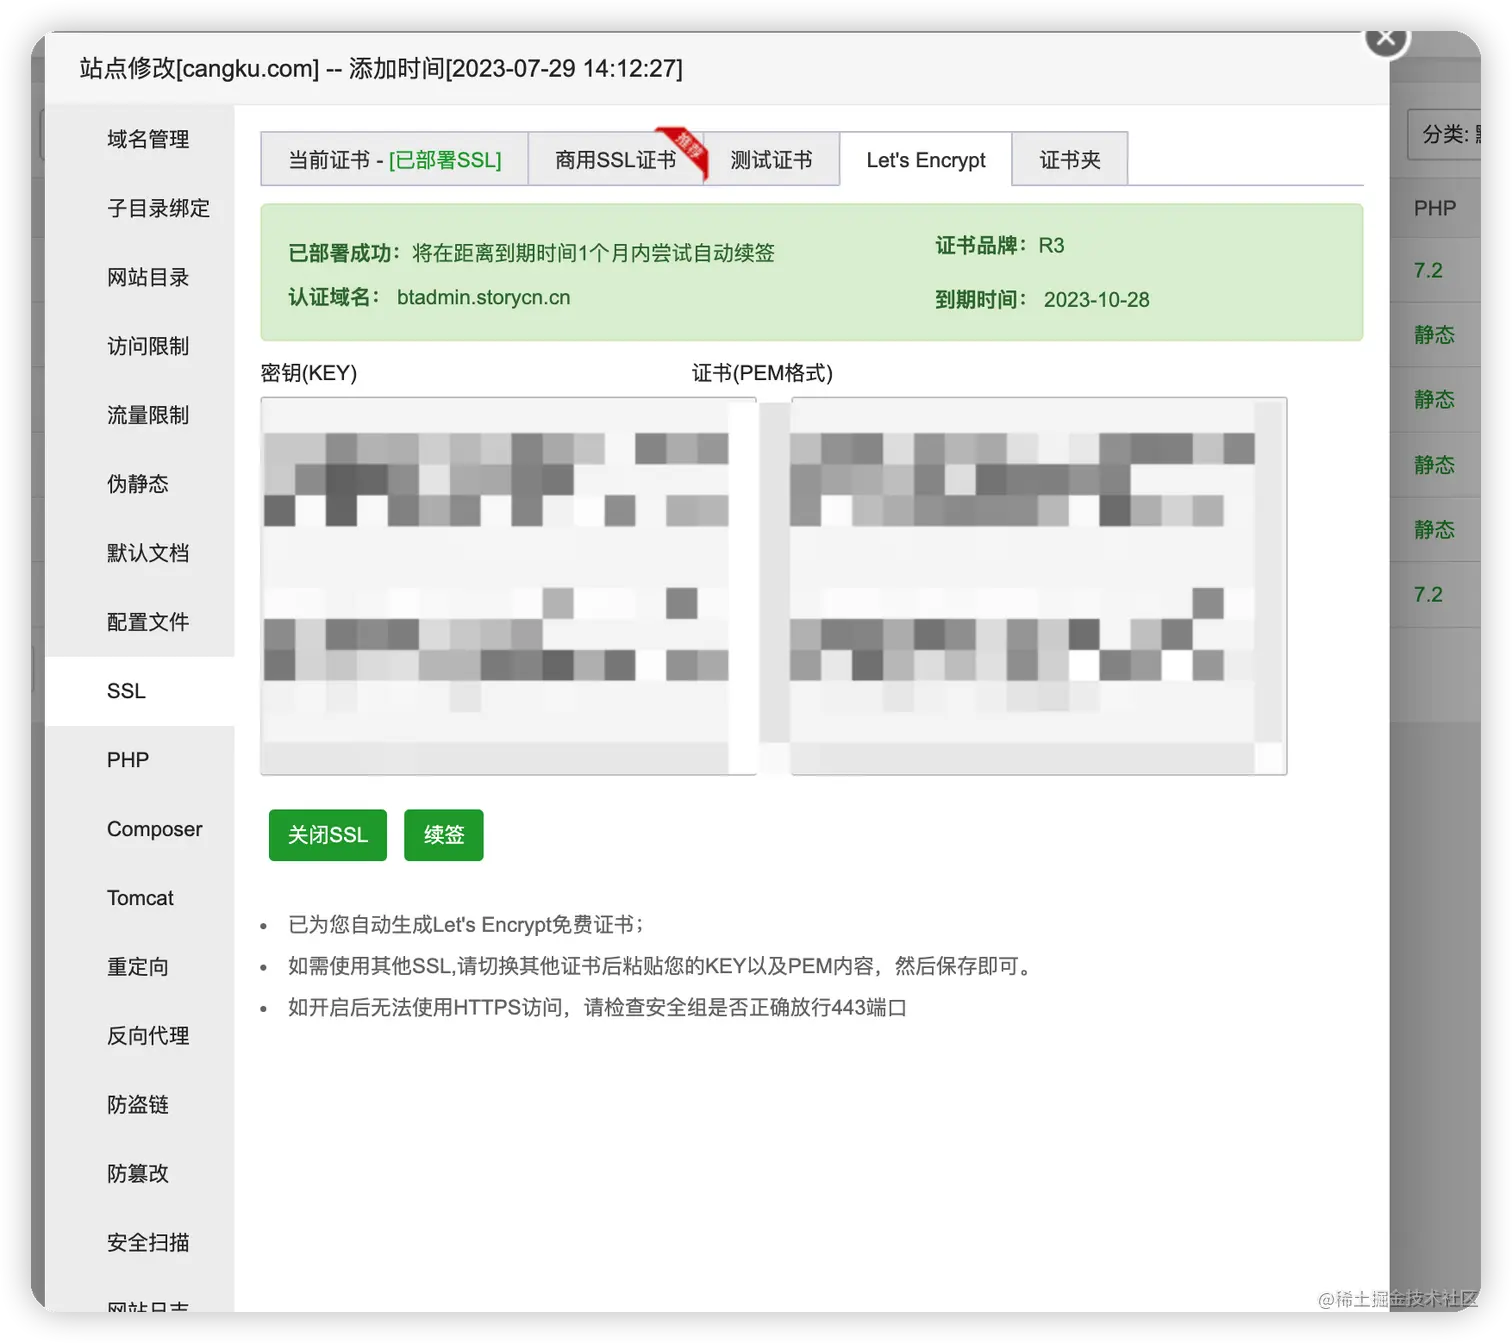
Task: Open 安全扫描 sidebar item
Action: (140, 1243)
